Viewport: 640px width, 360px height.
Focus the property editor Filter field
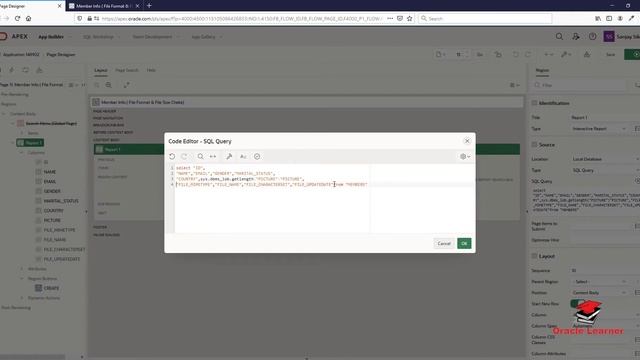click(580, 85)
